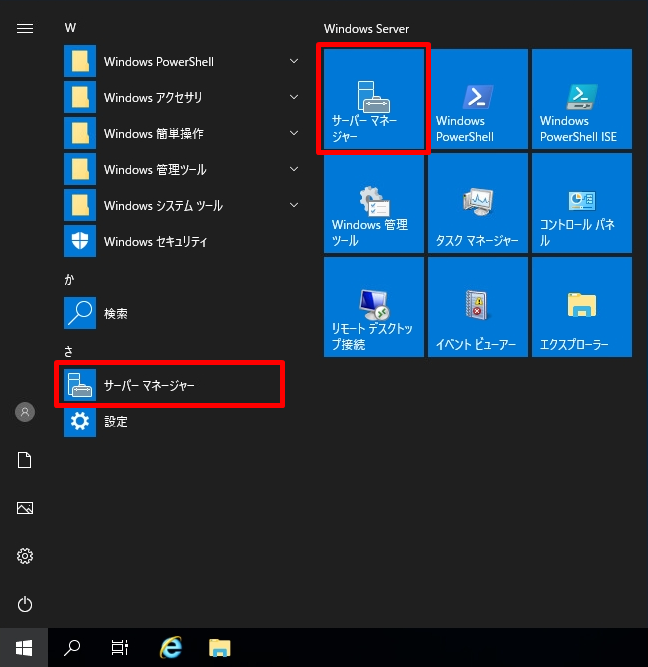The width and height of the screenshot is (648, 667).
Task: Open the サーバー マネージャー tile
Action: tap(374, 99)
